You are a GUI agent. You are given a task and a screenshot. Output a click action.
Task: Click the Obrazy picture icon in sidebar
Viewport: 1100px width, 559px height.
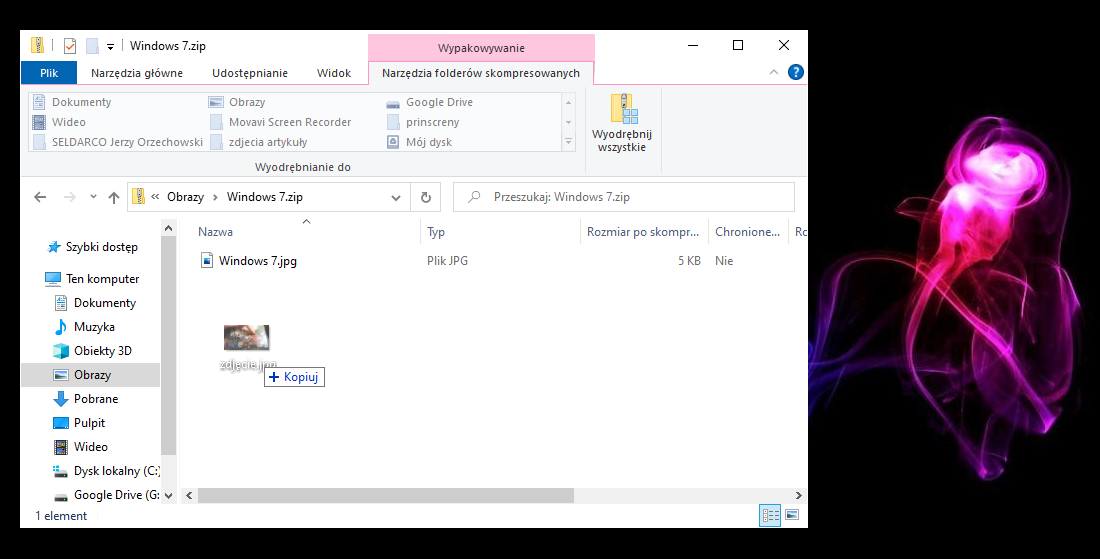(x=61, y=375)
